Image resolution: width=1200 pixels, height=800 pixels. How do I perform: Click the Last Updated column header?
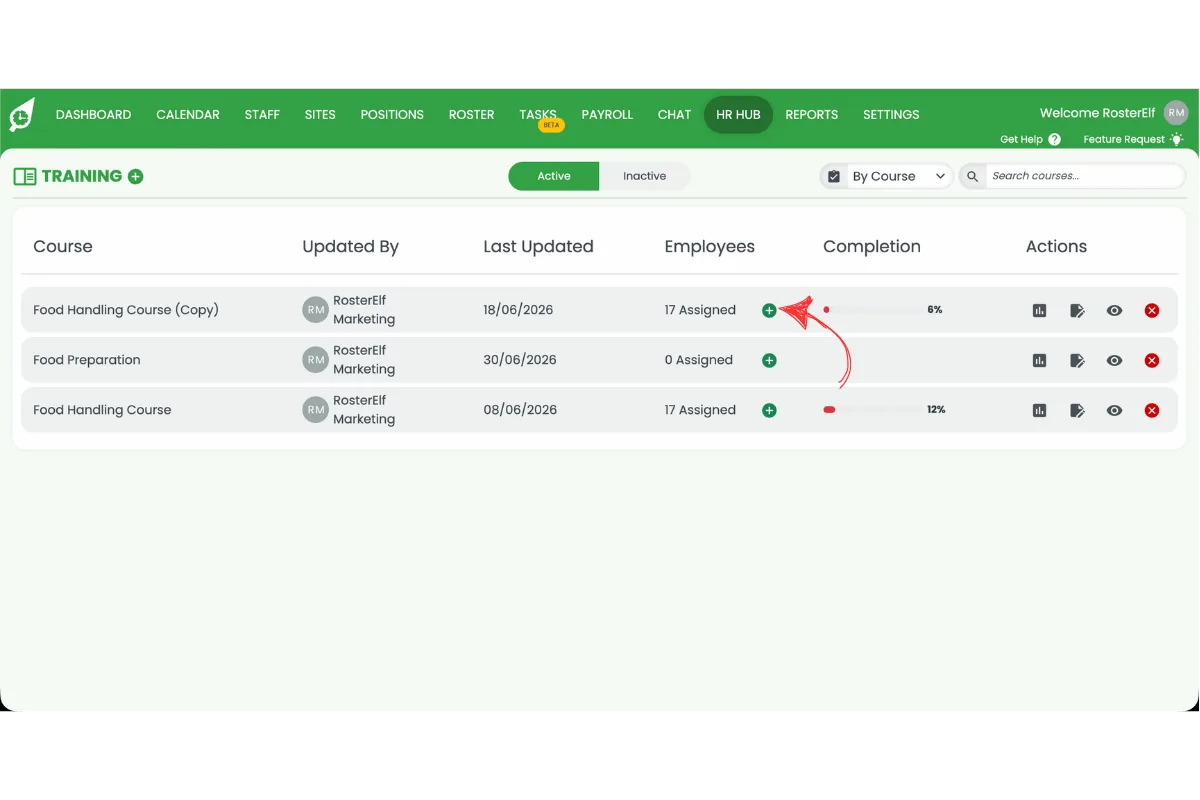click(x=538, y=247)
